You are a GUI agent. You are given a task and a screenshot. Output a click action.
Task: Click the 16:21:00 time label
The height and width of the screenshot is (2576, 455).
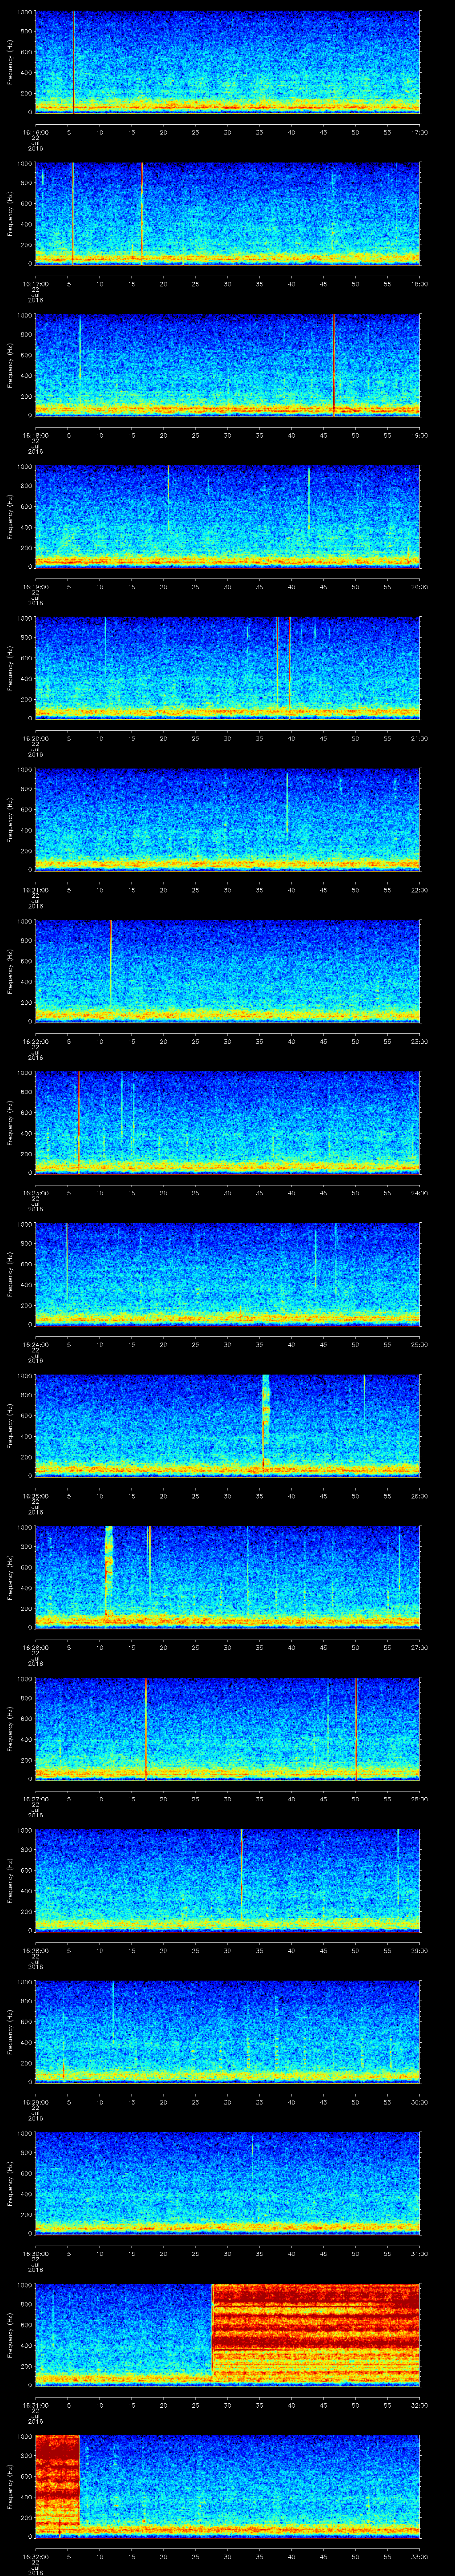pos(35,890)
